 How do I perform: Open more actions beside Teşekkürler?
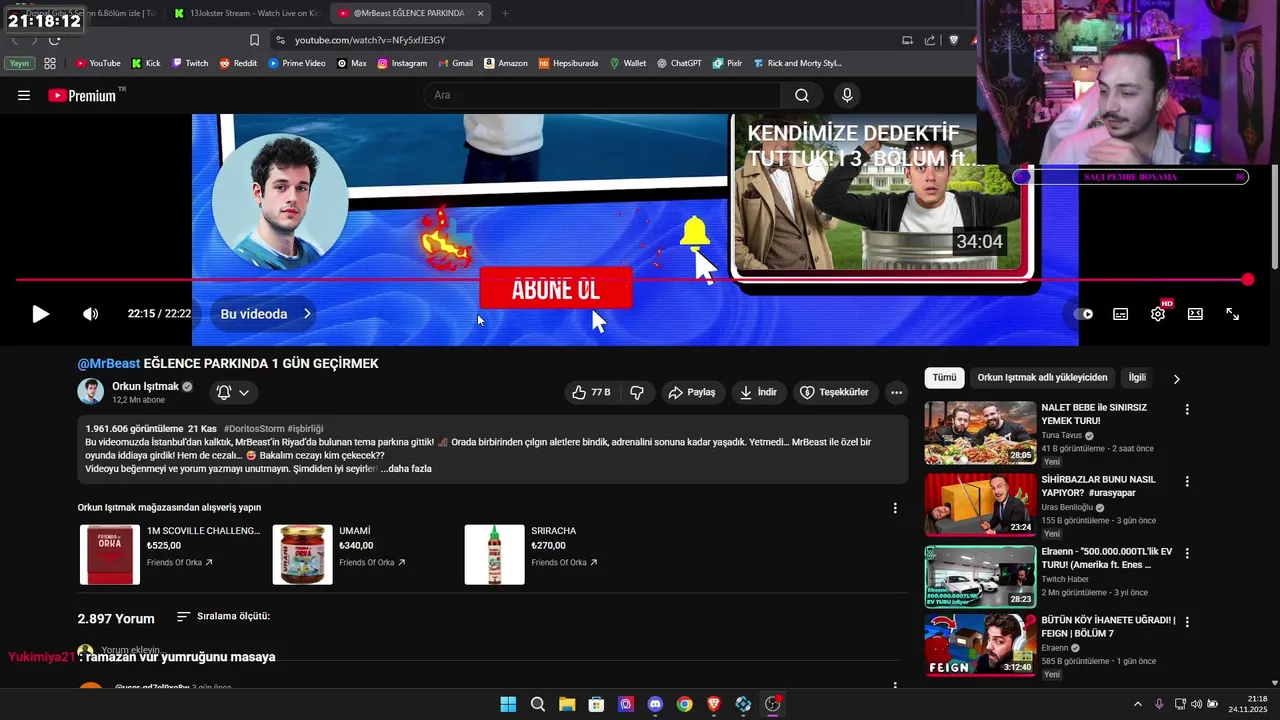[x=896, y=392]
